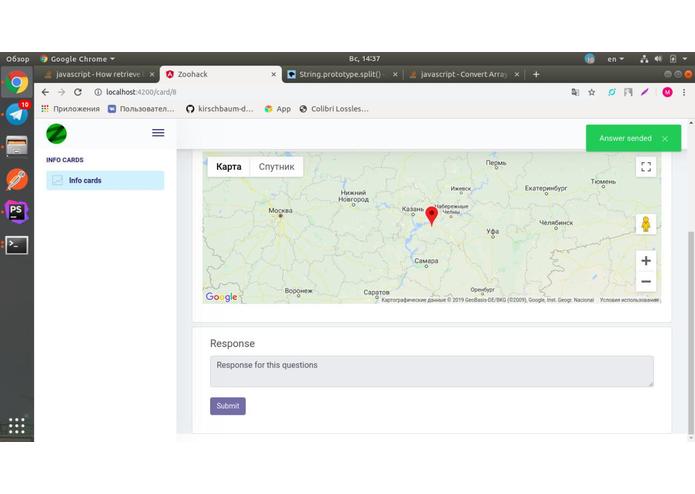The width and height of the screenshot is (695, 494).
Task: Open Приложения bookmarks shortcut
Action: (x=70, y=109)
